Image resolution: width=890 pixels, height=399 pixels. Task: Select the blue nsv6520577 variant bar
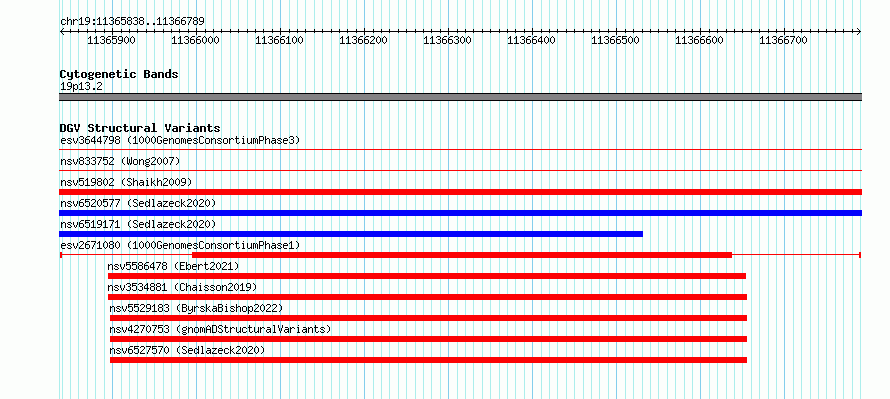click(x=460, y=213)
